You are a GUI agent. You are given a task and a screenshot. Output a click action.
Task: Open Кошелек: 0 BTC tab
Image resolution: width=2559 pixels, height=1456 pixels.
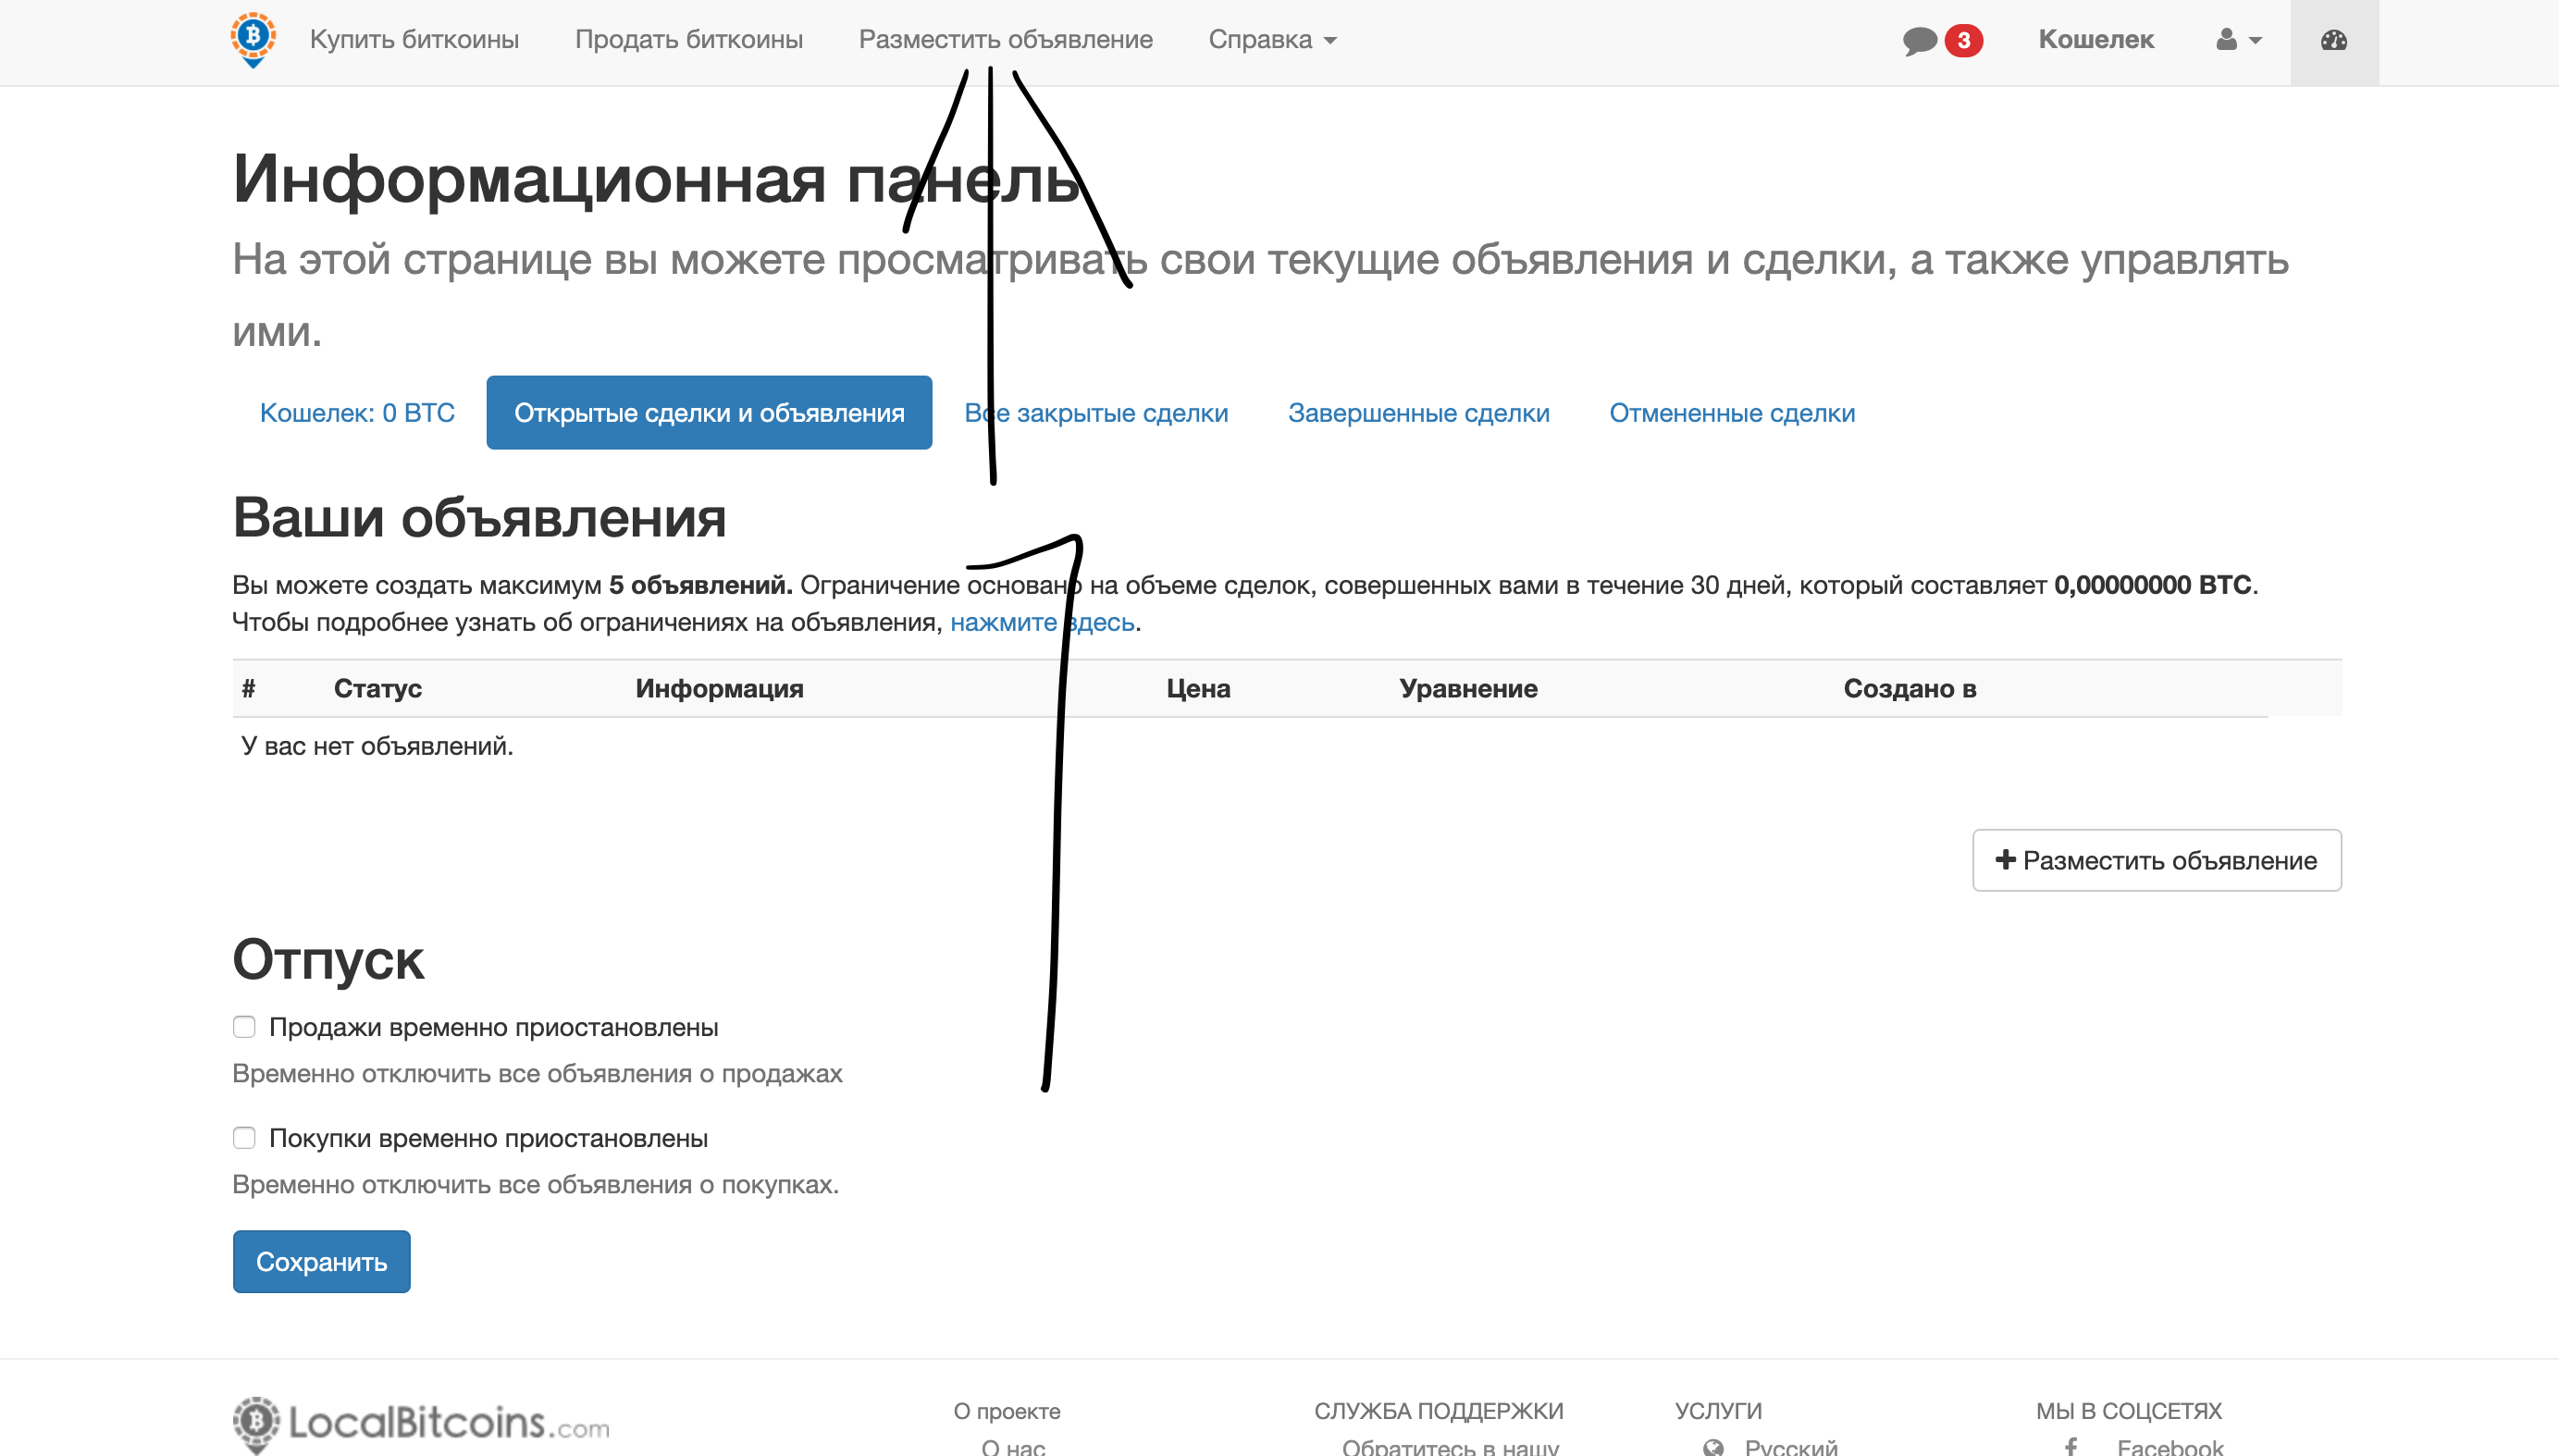[357, 413]
